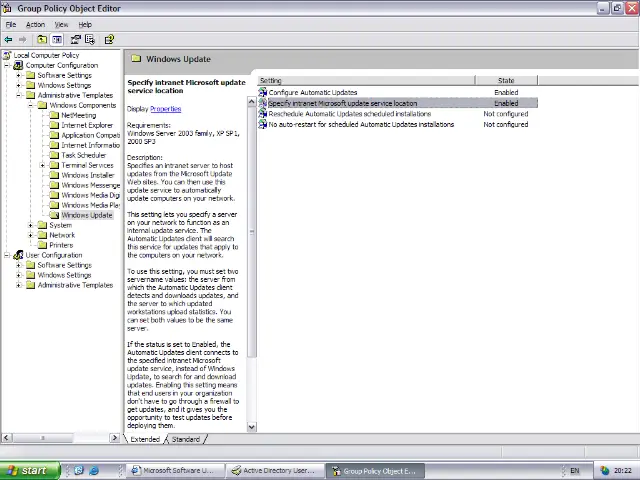Click the User Configuration user icon
640x480 pixels.
coord(18,255)
